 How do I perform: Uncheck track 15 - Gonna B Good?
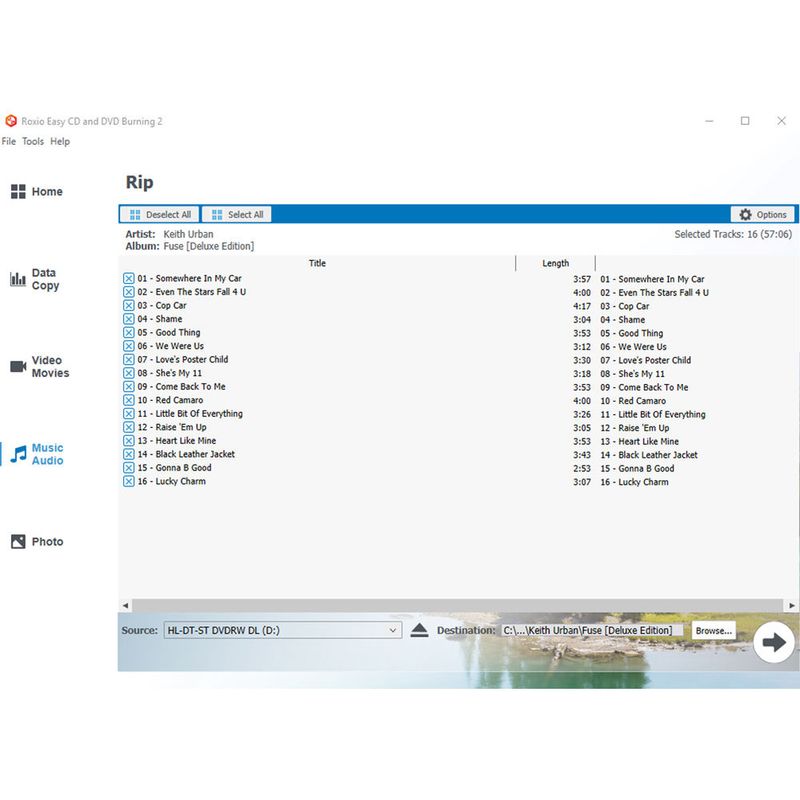(129, 468)
